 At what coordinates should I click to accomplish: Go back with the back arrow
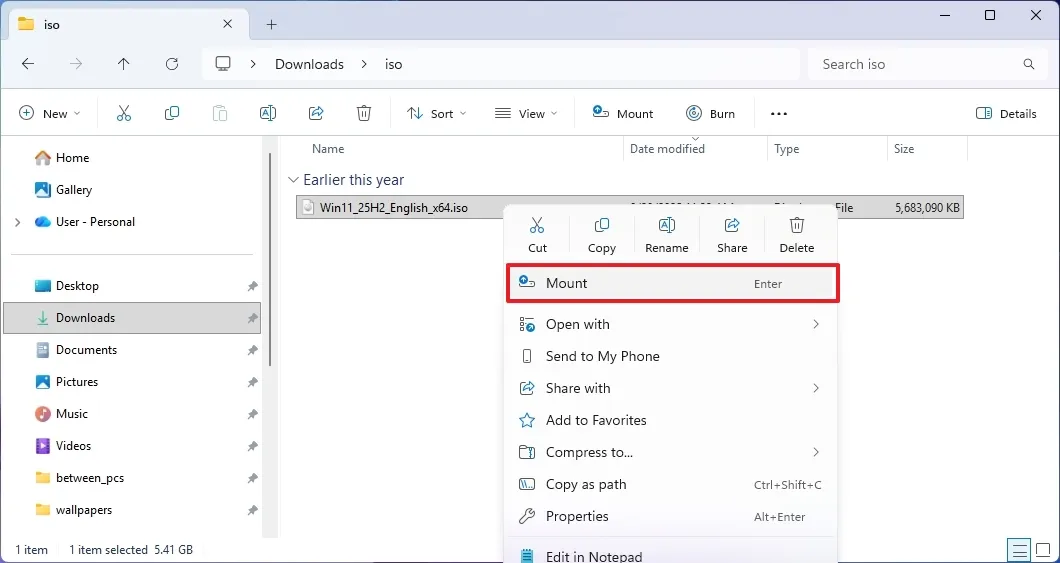pyautogui.click(x=28, y=64)
